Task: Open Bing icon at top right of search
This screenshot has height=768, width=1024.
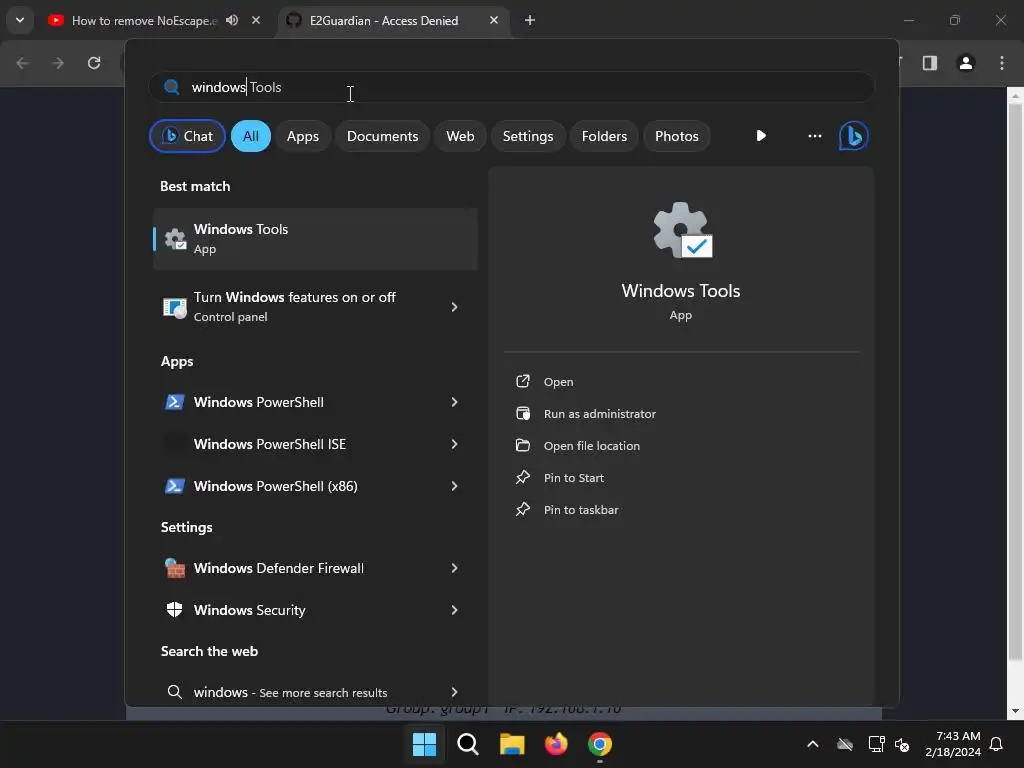Action: coord(854,136)
